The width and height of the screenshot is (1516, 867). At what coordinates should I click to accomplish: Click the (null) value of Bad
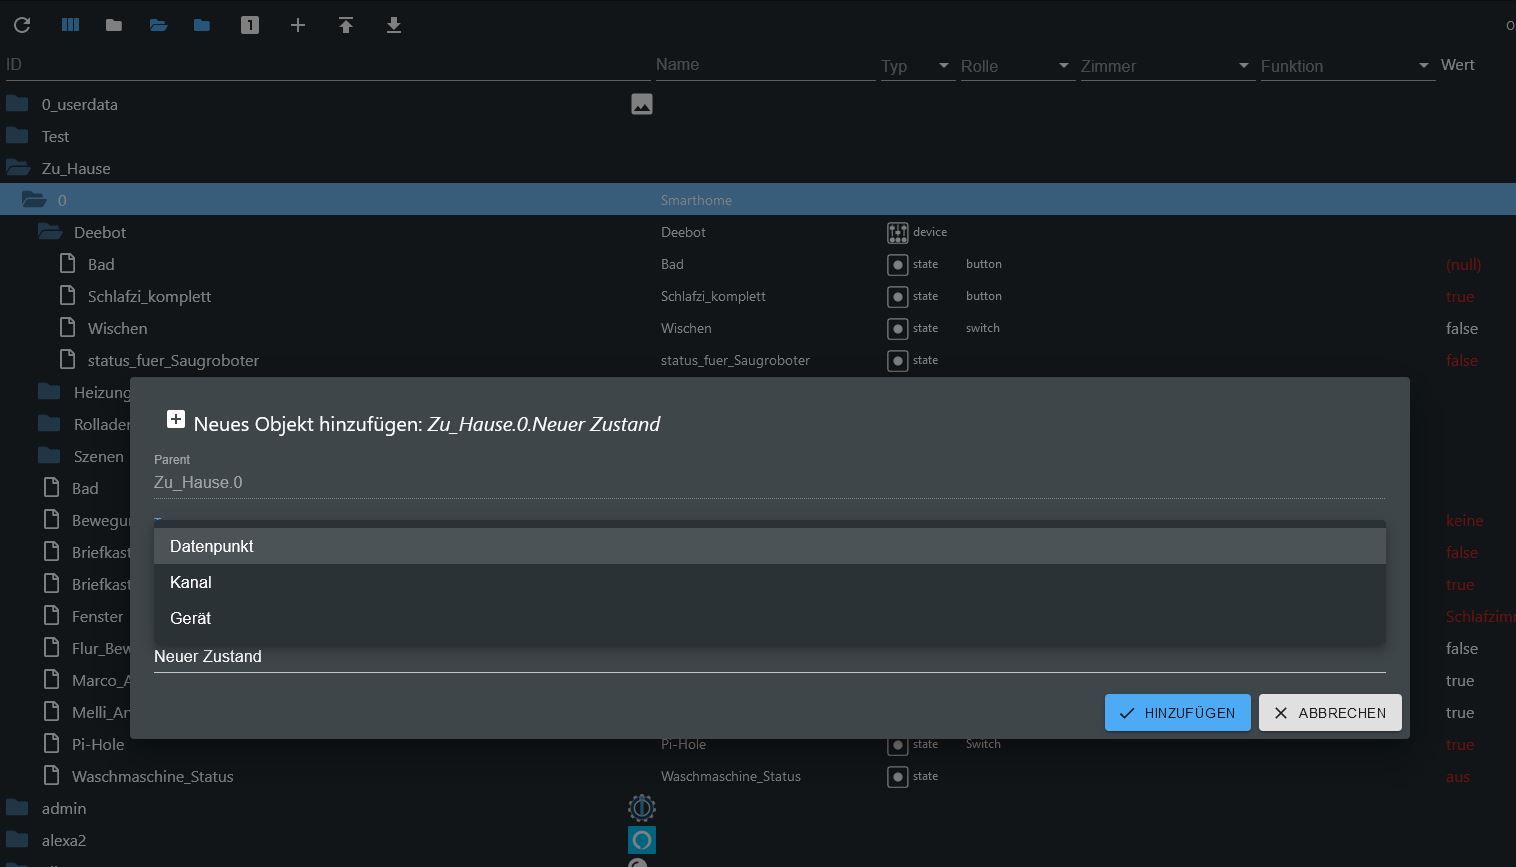1464,265
